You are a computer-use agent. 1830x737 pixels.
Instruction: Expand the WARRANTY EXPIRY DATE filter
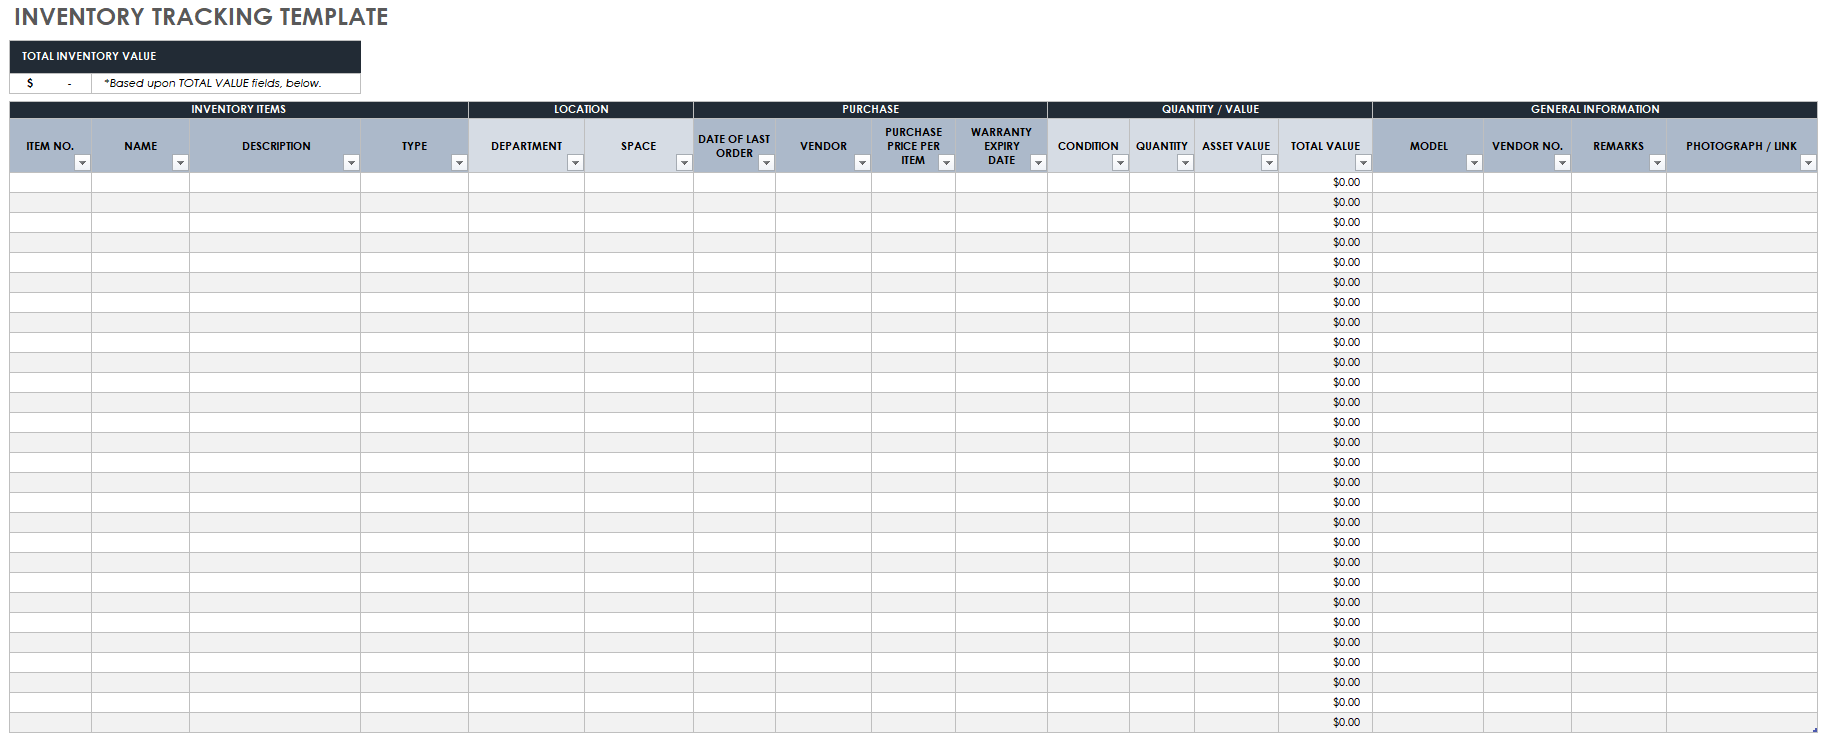click(1038, 163)
